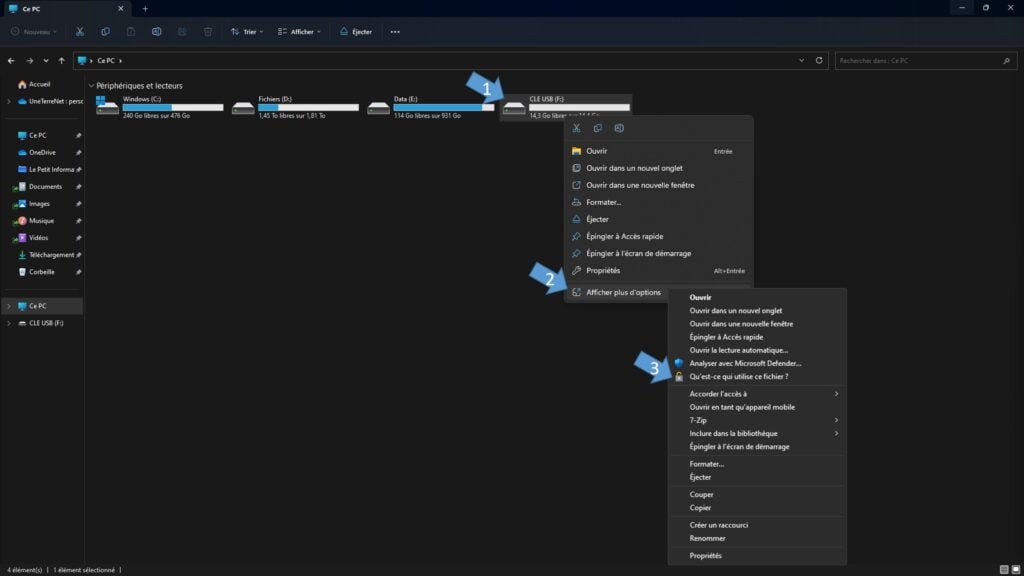Screen dimensions: 1024x576
Task: Choose Épingler à l'écran de démarrage
Action: tap(658, 253)
